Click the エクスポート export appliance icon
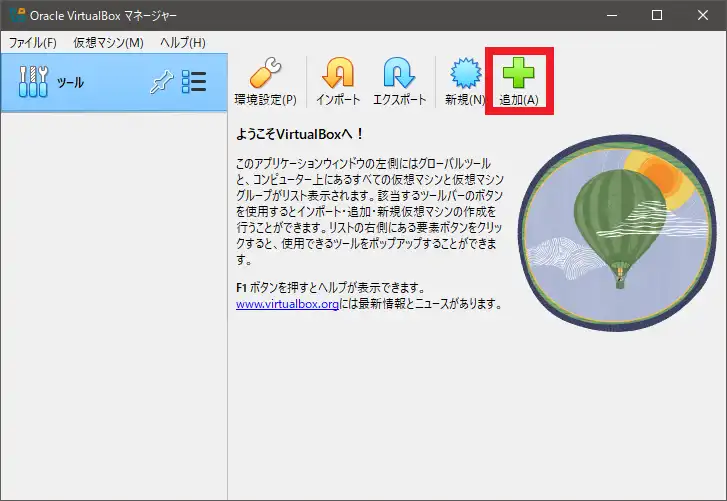Viewport: 727px width, 501px height. (399, 82)
